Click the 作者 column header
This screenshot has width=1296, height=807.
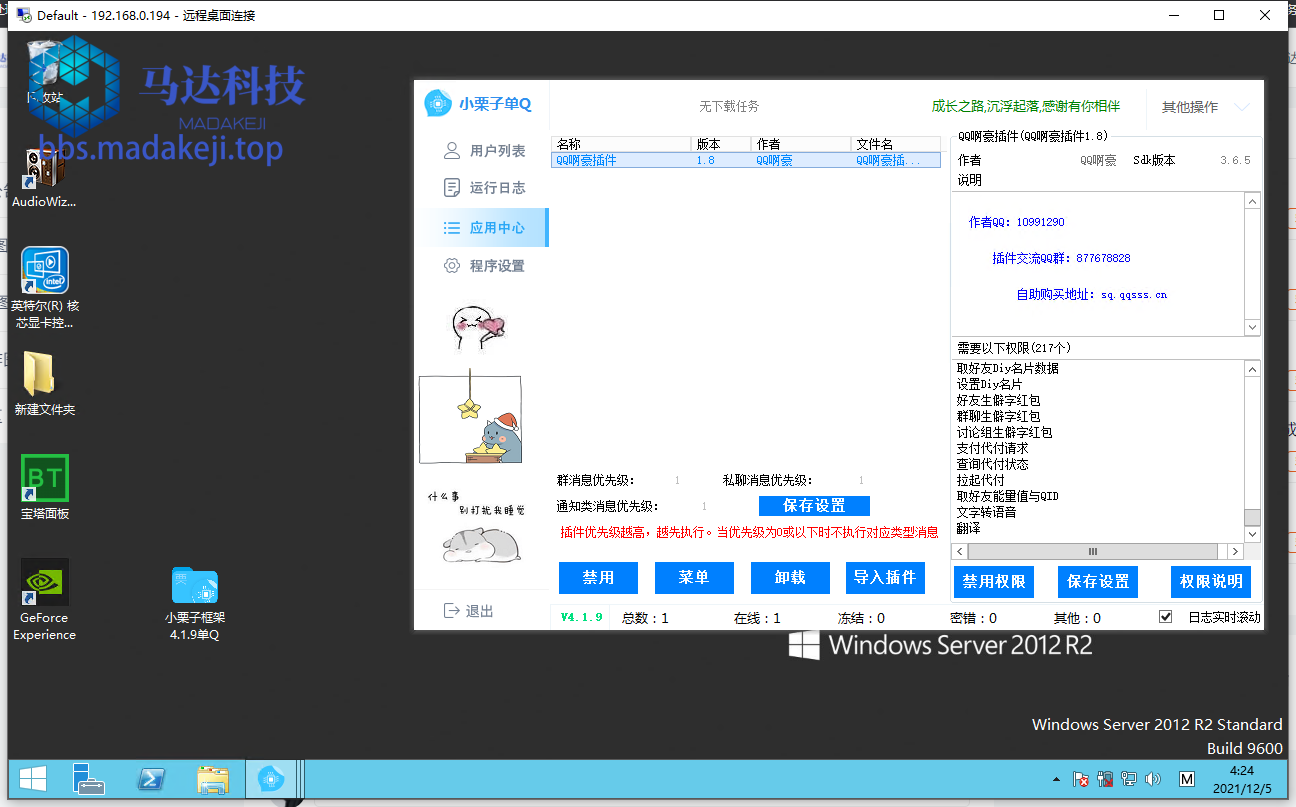[801, 144]
